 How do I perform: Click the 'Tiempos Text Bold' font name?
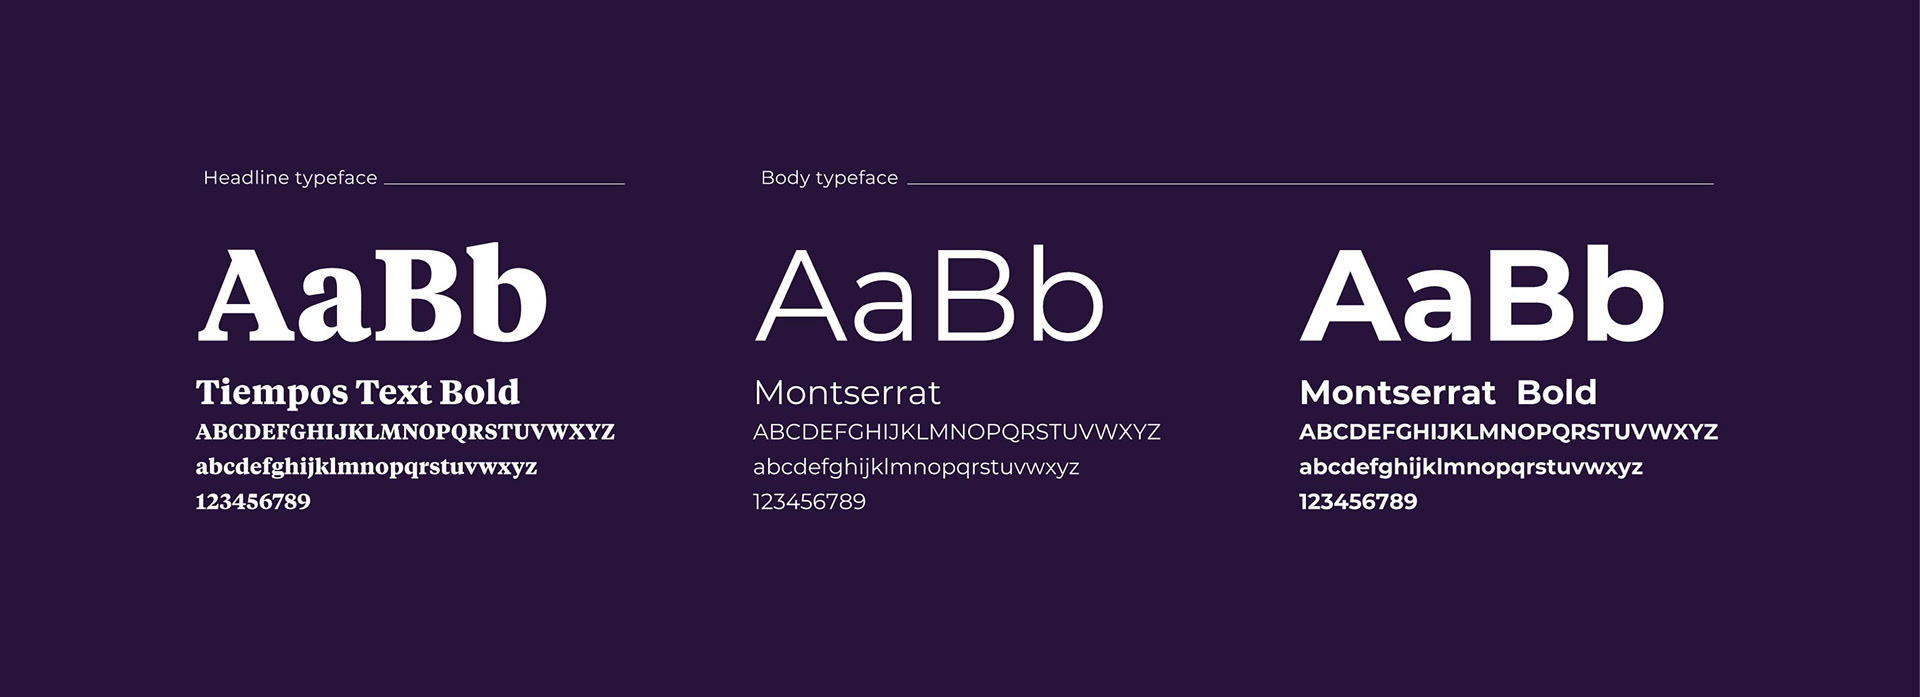358,393
